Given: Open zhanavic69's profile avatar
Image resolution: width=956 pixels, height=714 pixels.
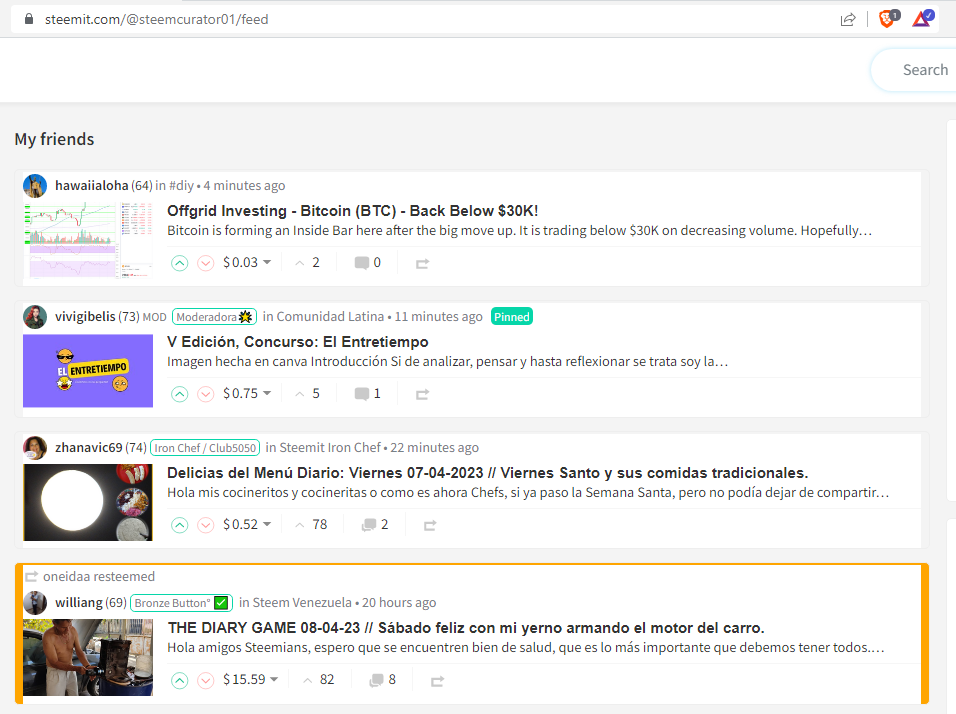Looking at the screenshot, I should 35,448.
